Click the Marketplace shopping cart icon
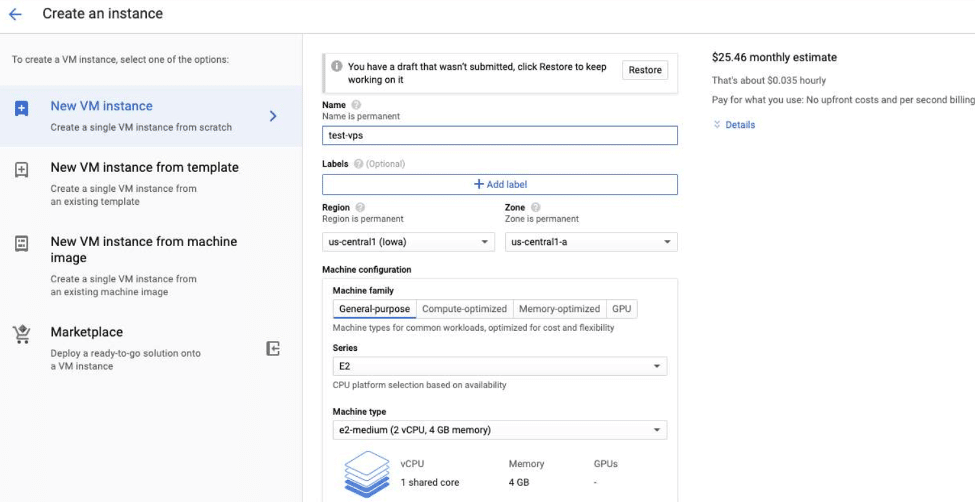The width and height of the screenshot is (977, 502). 22,334
